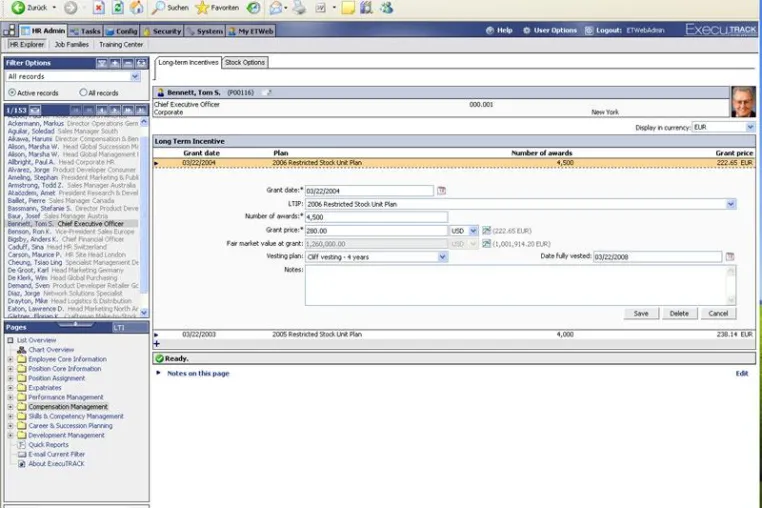Open the Grant date calendar picker icon
The width and height of the screenshot is (762, 508).
pos(441,191)
